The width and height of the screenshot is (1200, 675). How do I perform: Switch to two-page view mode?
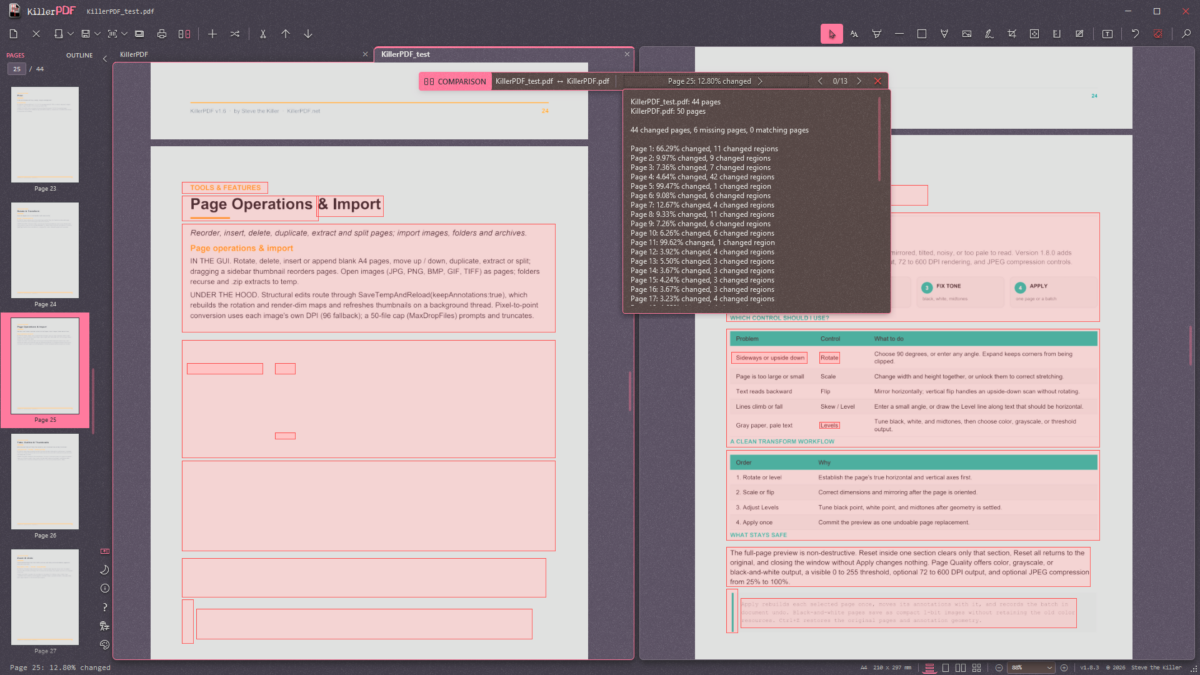[959, 667]
